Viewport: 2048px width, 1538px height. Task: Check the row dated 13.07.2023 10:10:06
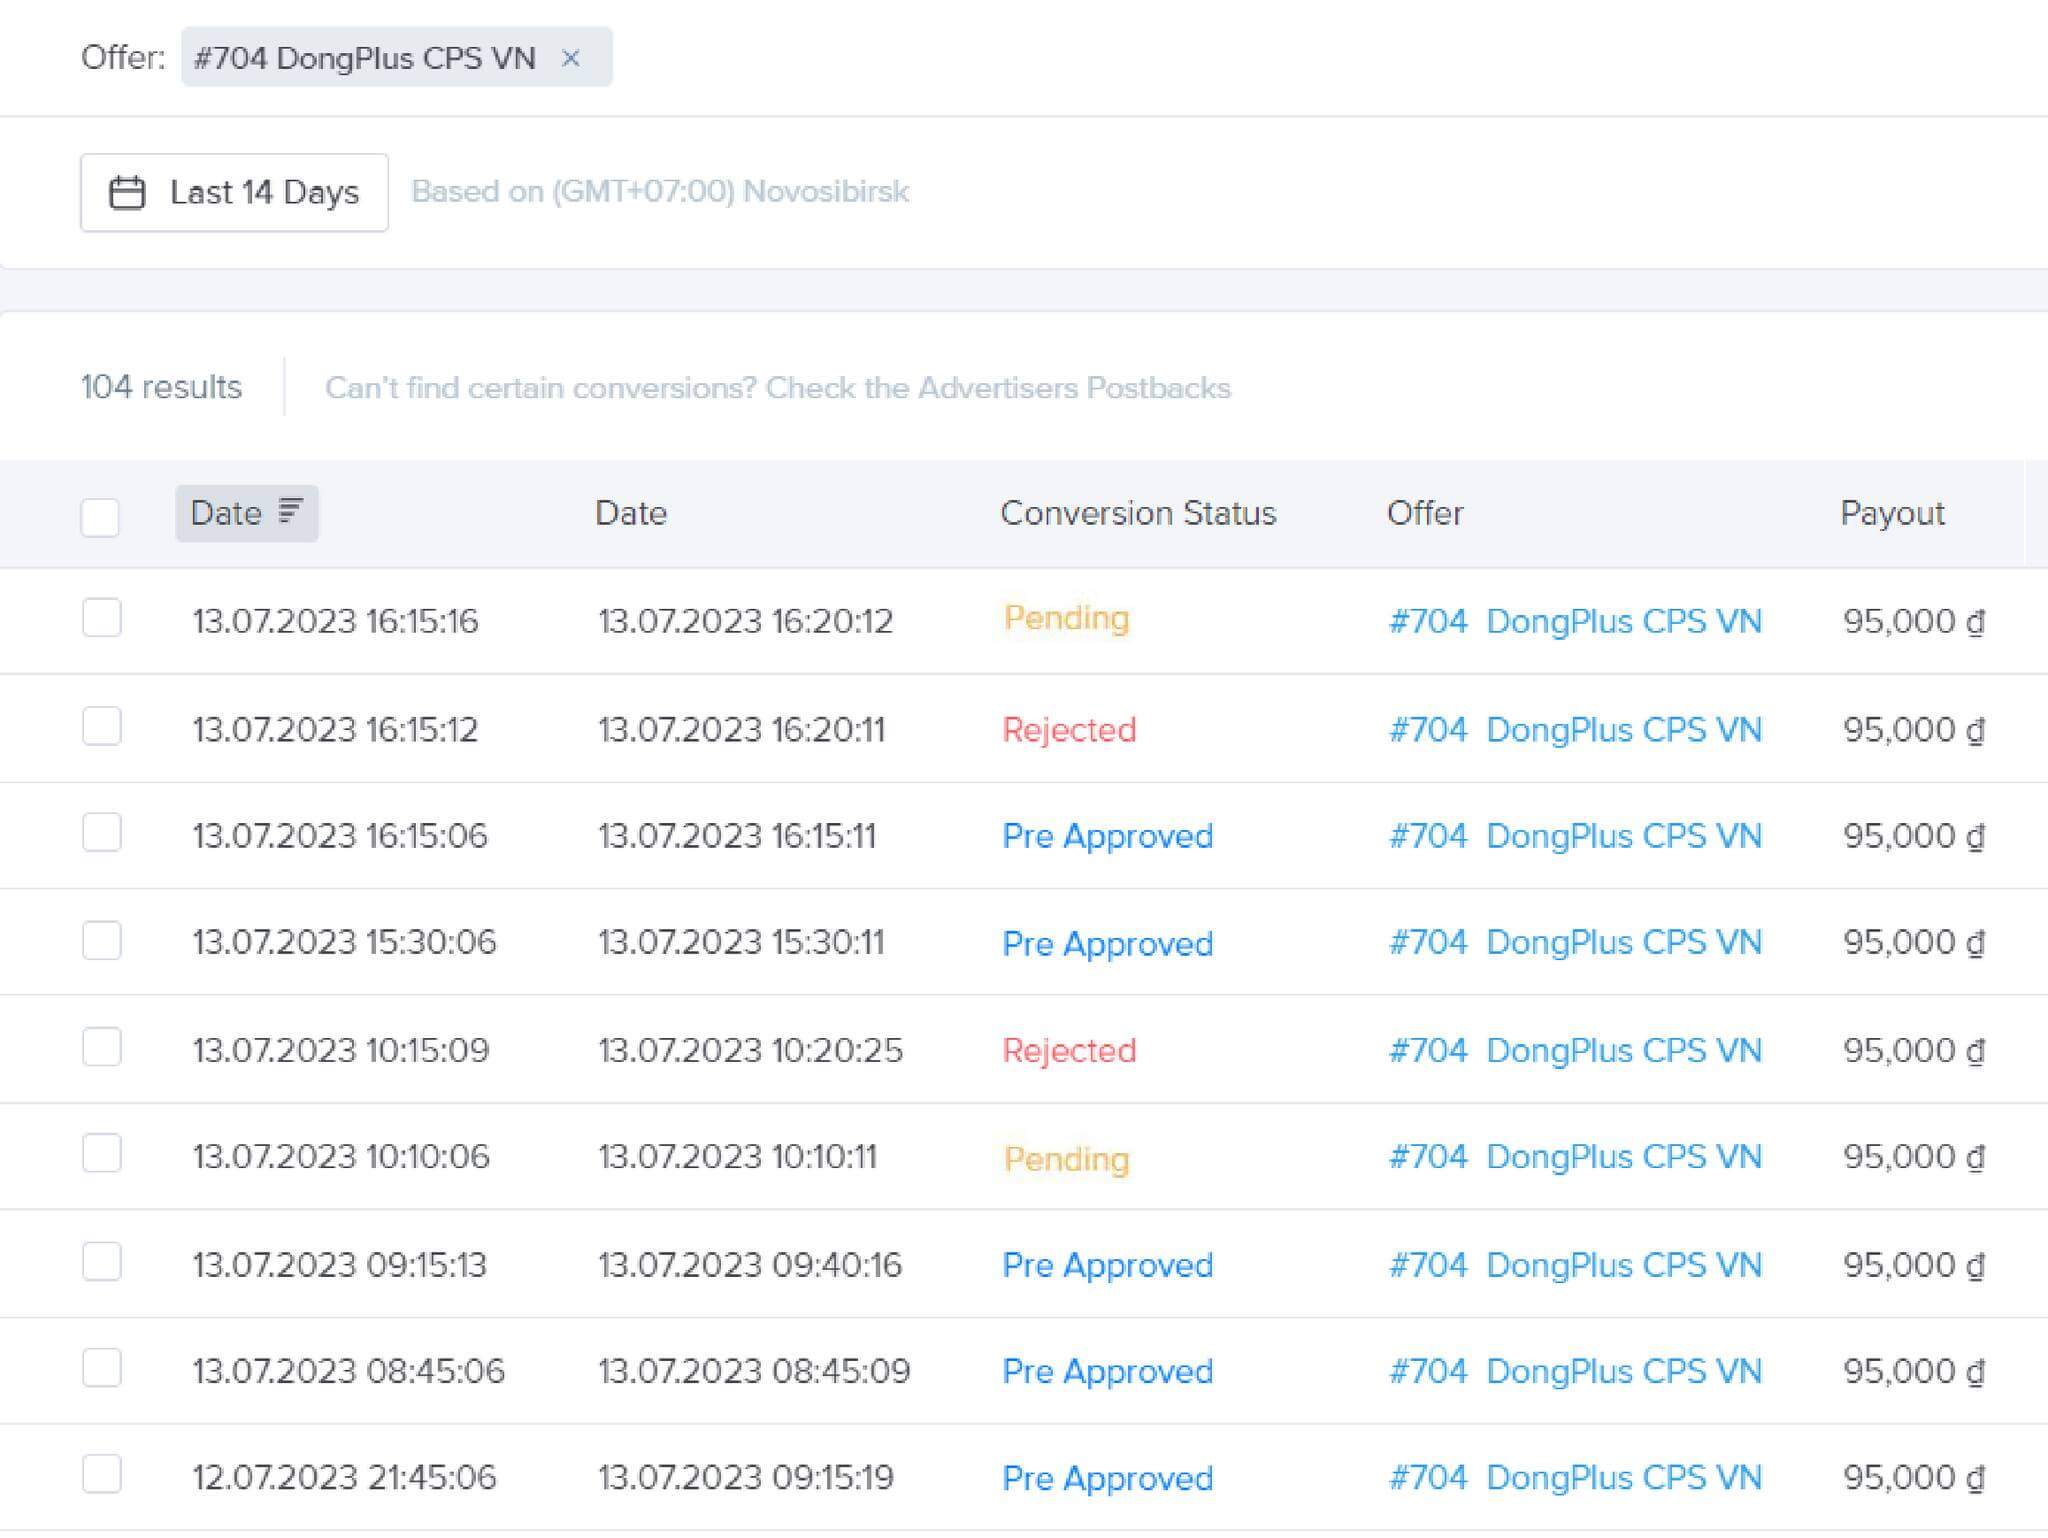(x=102, y=1153)
